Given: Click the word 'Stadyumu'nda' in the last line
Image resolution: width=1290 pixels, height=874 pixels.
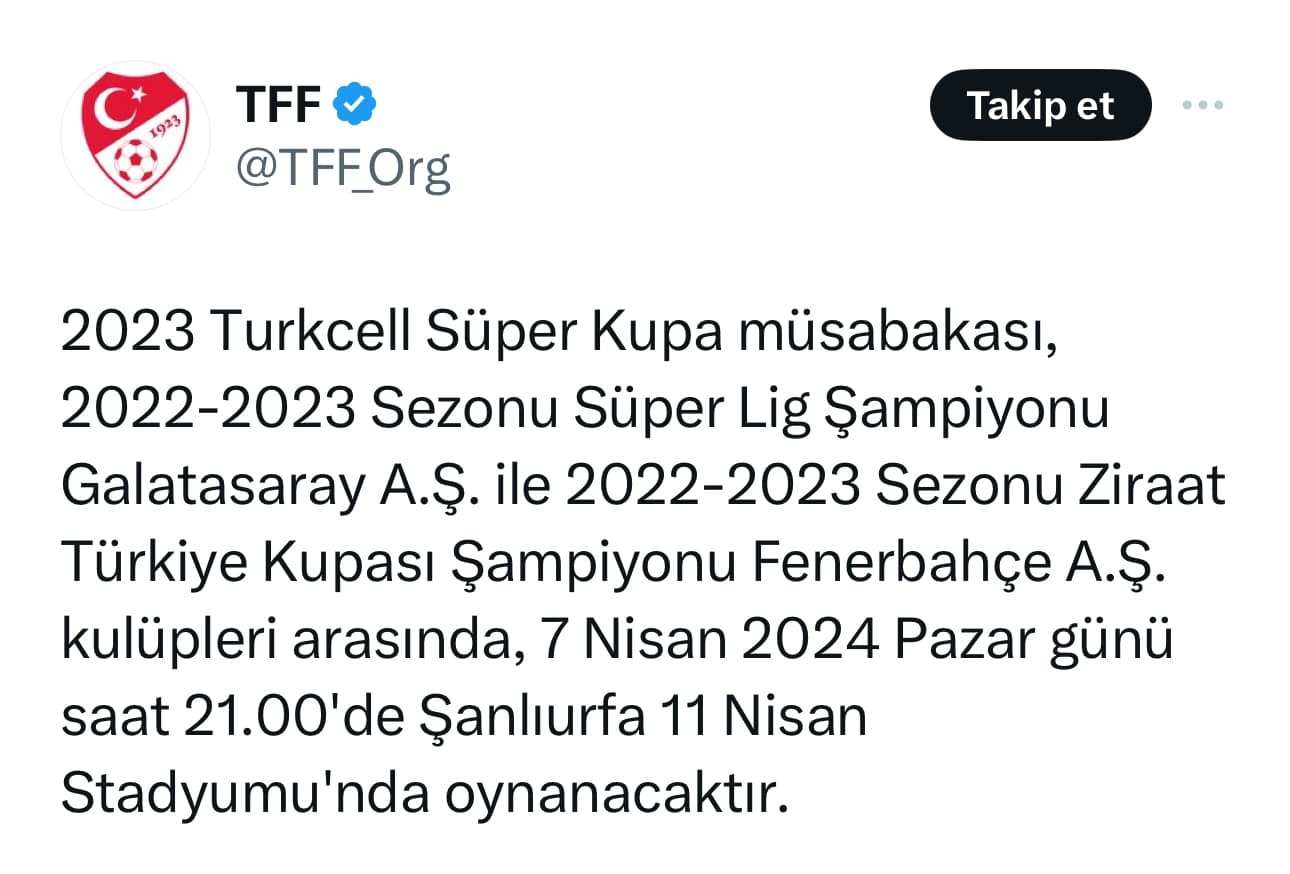Looking at the screenshot, I should pos(245,797).
